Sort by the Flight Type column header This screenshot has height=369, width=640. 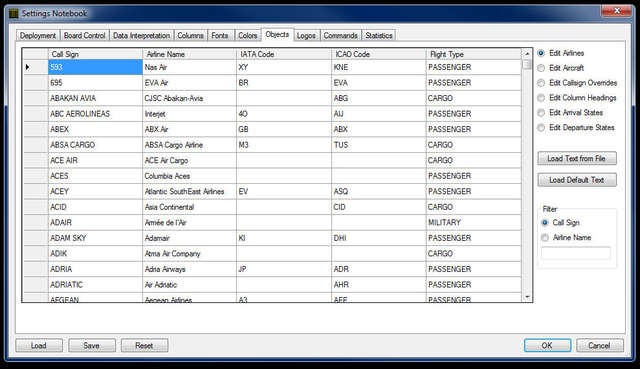pos(474,54)
